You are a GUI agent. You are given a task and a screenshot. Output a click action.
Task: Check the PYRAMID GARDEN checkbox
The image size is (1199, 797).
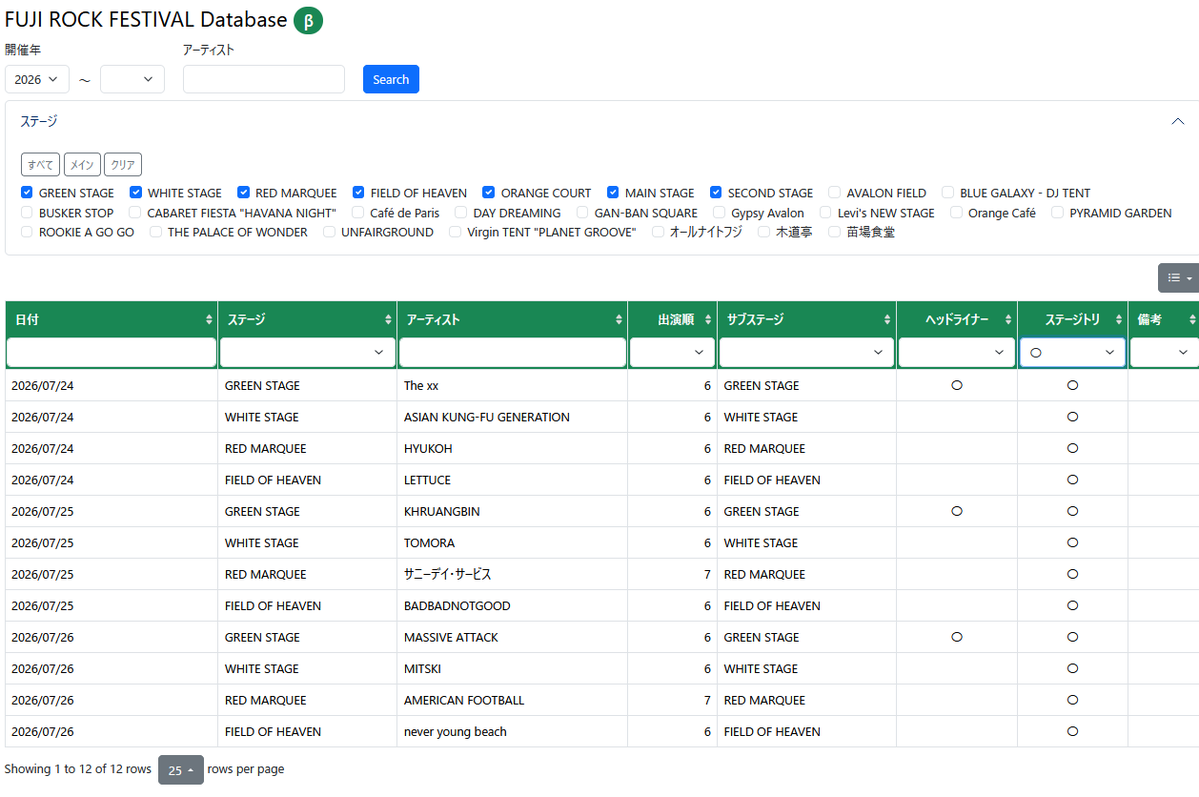pyautogui.click(x=1057, y=212)
